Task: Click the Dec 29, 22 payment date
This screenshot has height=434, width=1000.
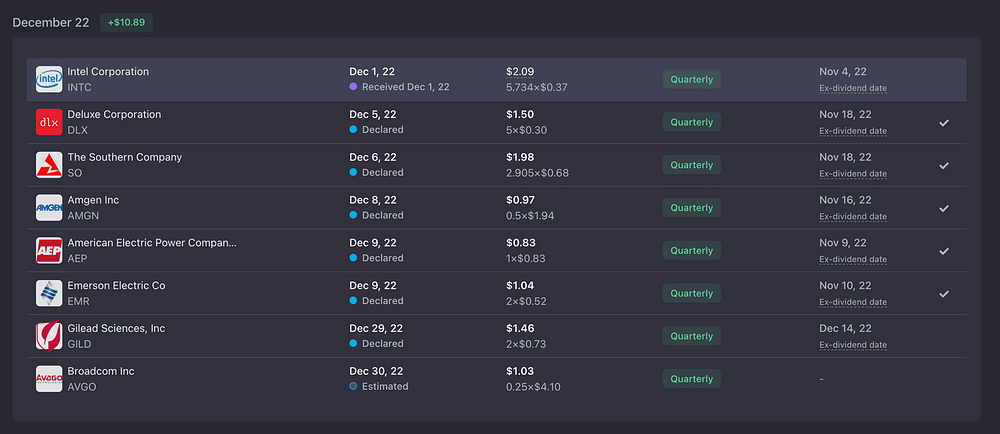Action: tap(376, 328)
